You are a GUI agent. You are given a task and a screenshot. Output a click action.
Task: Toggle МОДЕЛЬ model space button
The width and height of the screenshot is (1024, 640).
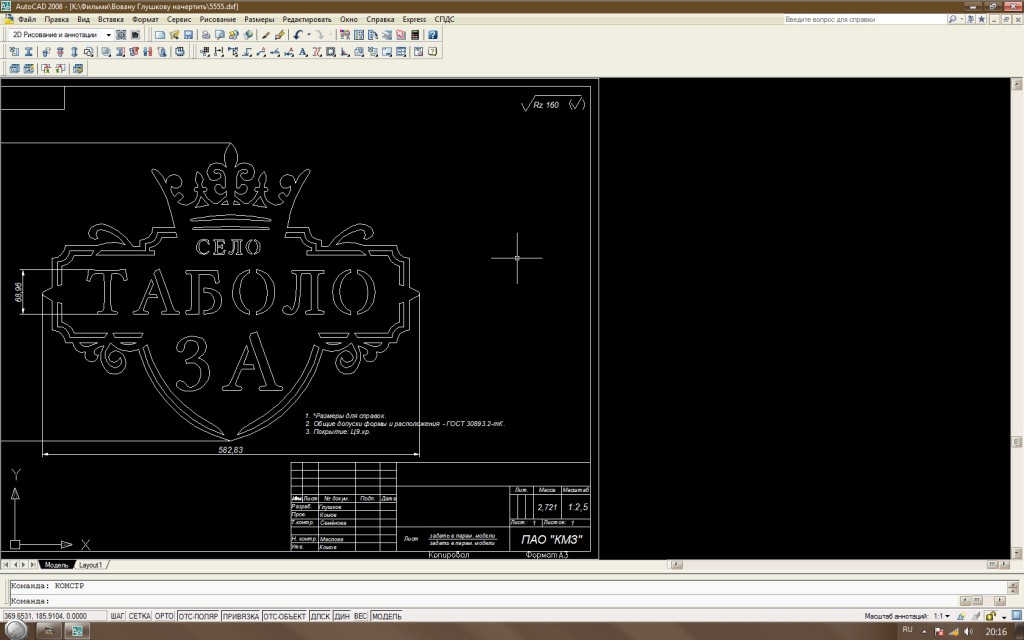[387, 616]
